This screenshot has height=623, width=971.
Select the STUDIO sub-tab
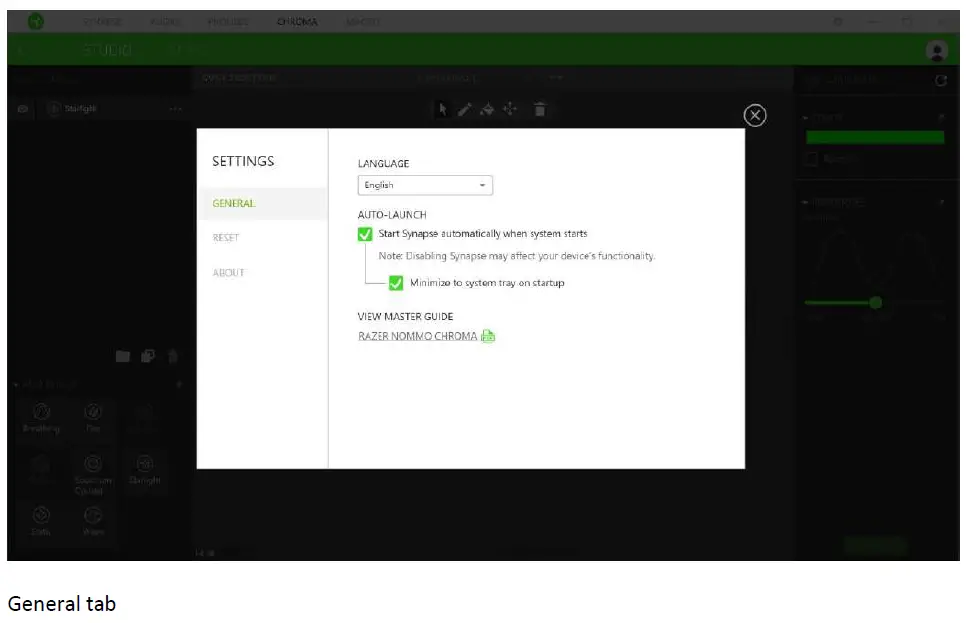pyautogui.click(x=108, y=50)
